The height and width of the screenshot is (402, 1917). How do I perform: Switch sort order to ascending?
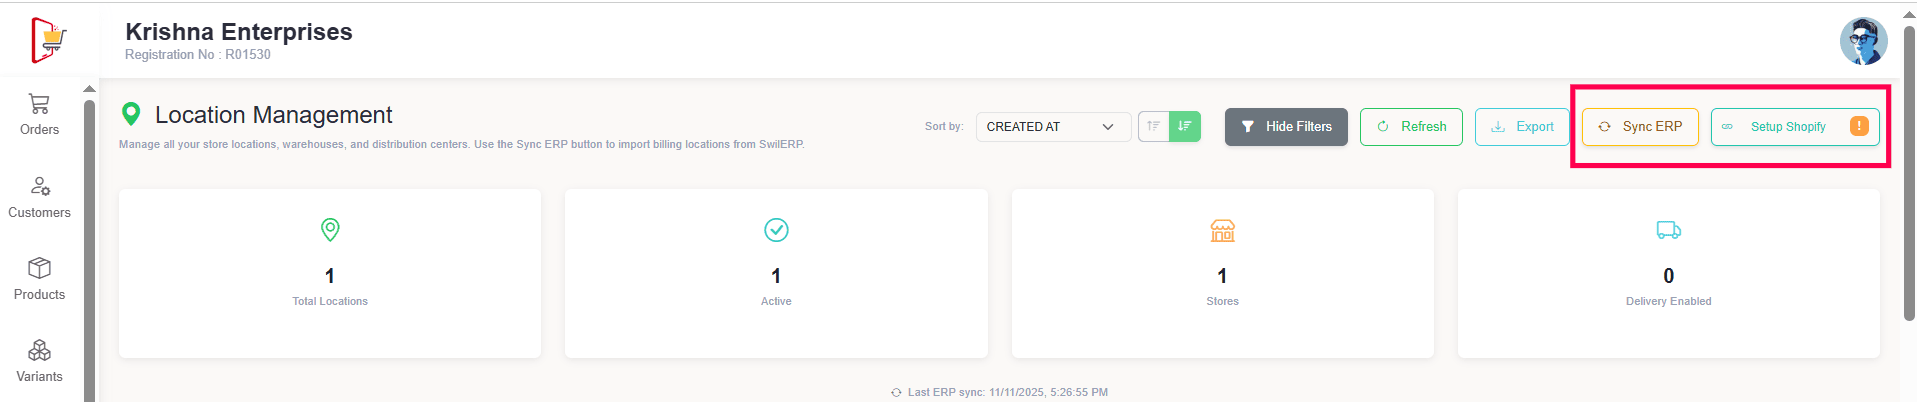1154,126
